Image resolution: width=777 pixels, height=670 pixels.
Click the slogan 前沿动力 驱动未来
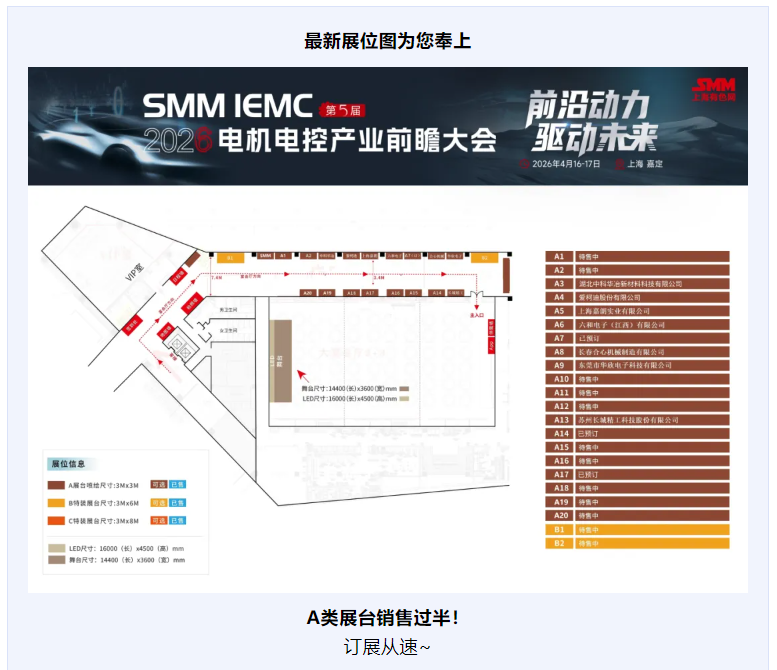click(x=593, y=121)
